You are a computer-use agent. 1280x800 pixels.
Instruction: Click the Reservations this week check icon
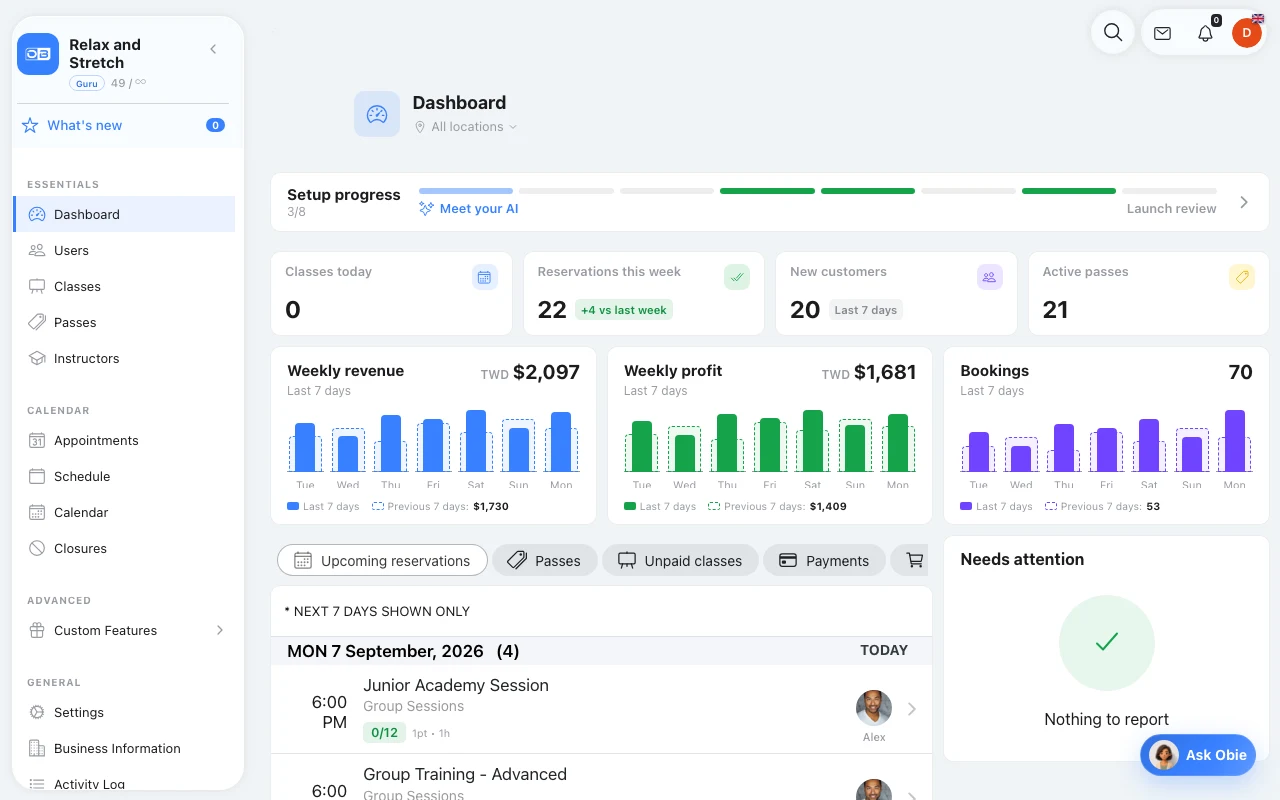click(x=737, y=277)
